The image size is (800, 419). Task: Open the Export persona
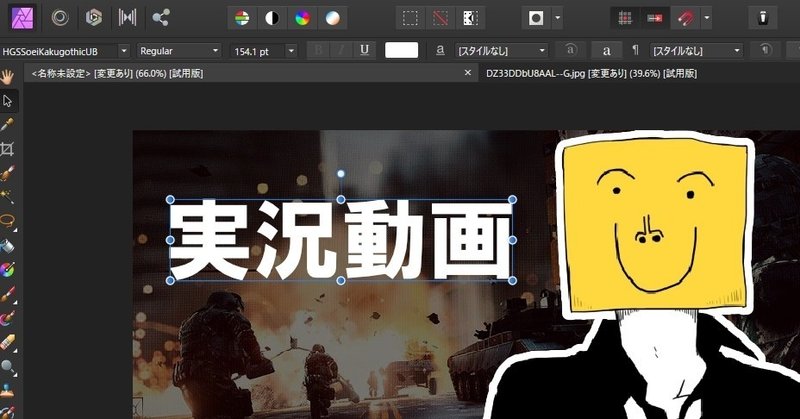(161, 18)
